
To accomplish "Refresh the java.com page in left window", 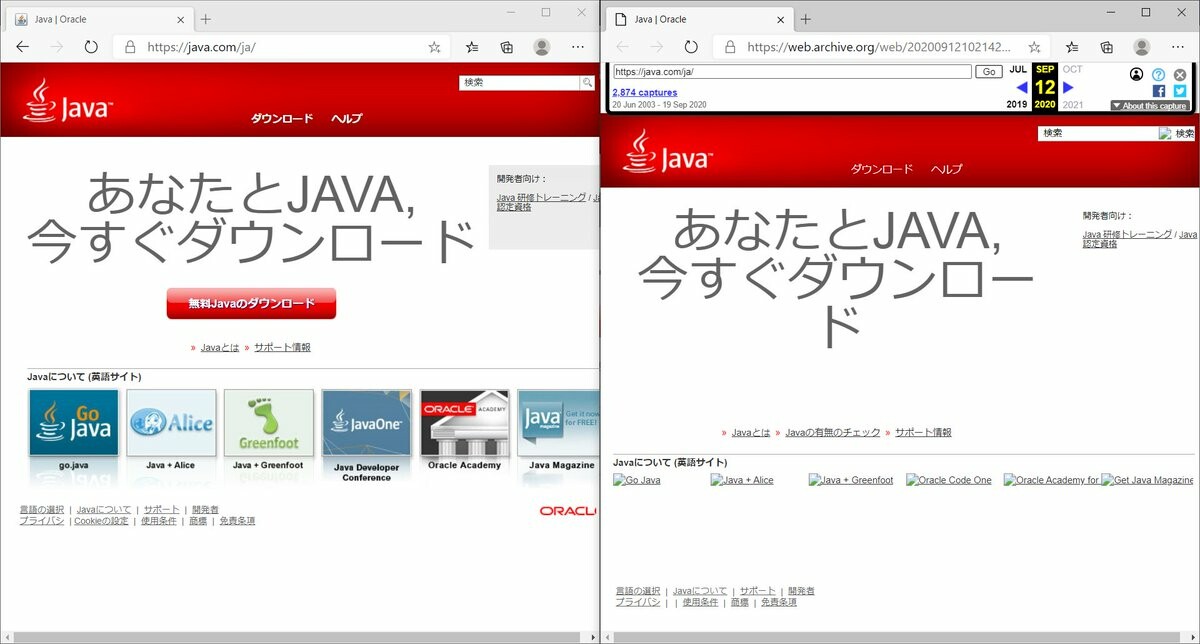I will point(91,47).
